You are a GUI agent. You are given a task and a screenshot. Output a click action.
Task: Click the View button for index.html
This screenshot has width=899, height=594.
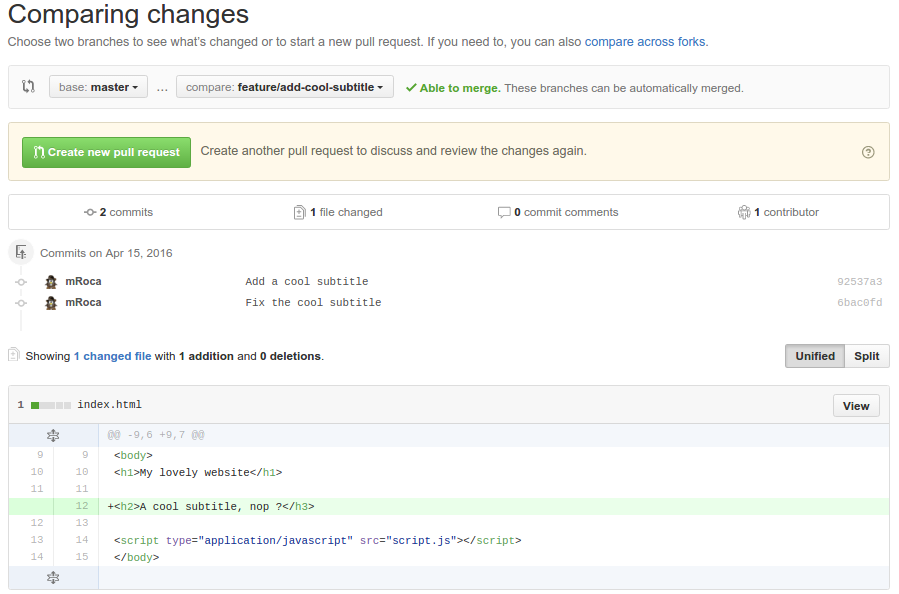856,405
